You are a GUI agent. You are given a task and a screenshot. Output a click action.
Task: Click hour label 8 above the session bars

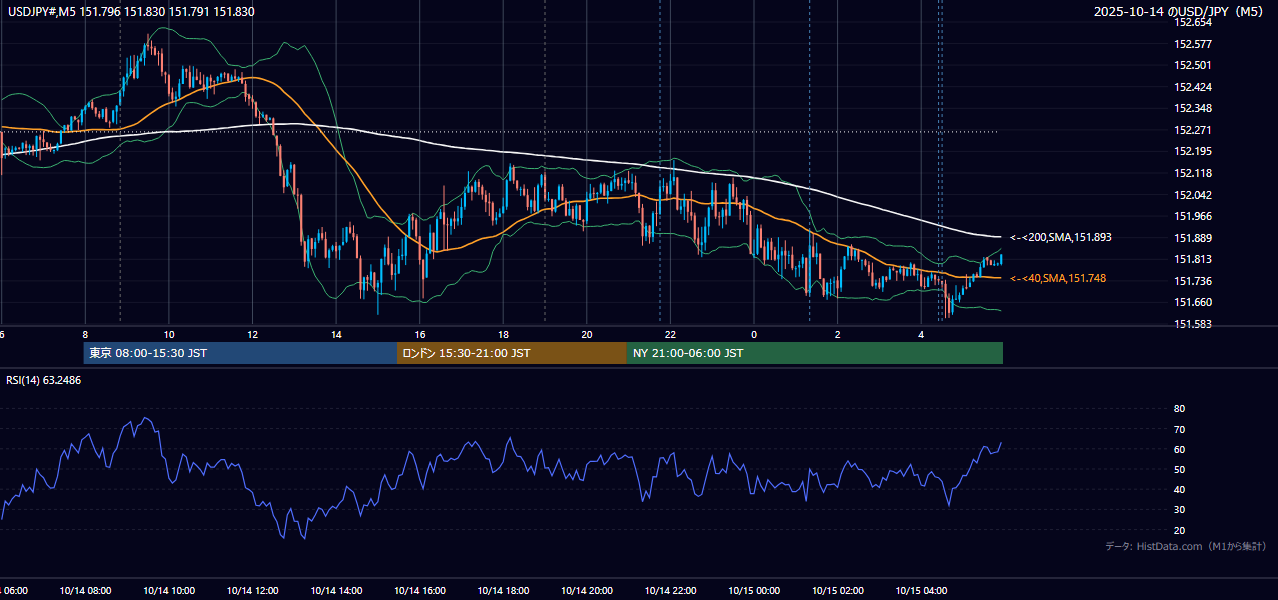tap(85, 334)
